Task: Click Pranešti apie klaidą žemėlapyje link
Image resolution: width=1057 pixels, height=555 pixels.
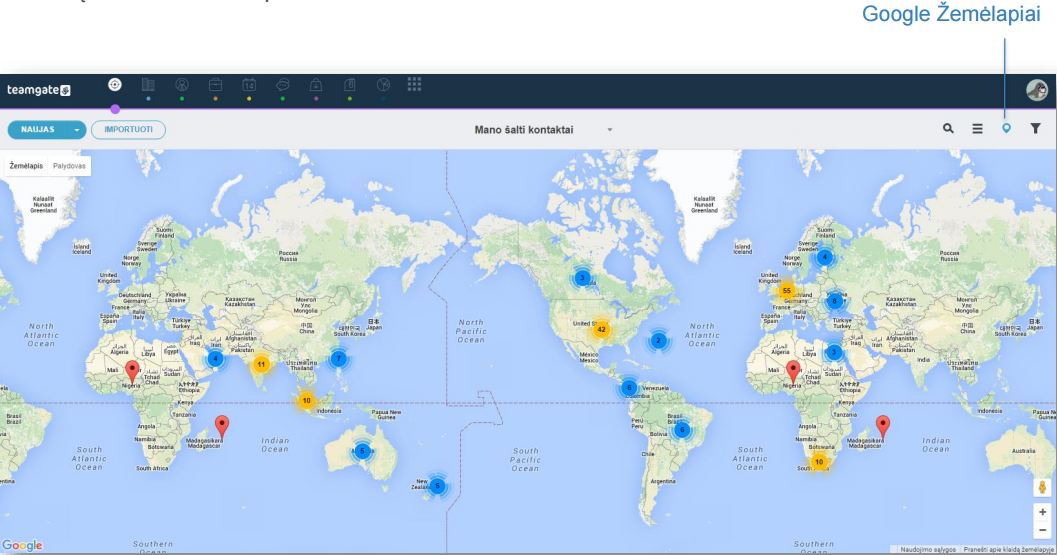Action: [x=1008, y=550]
